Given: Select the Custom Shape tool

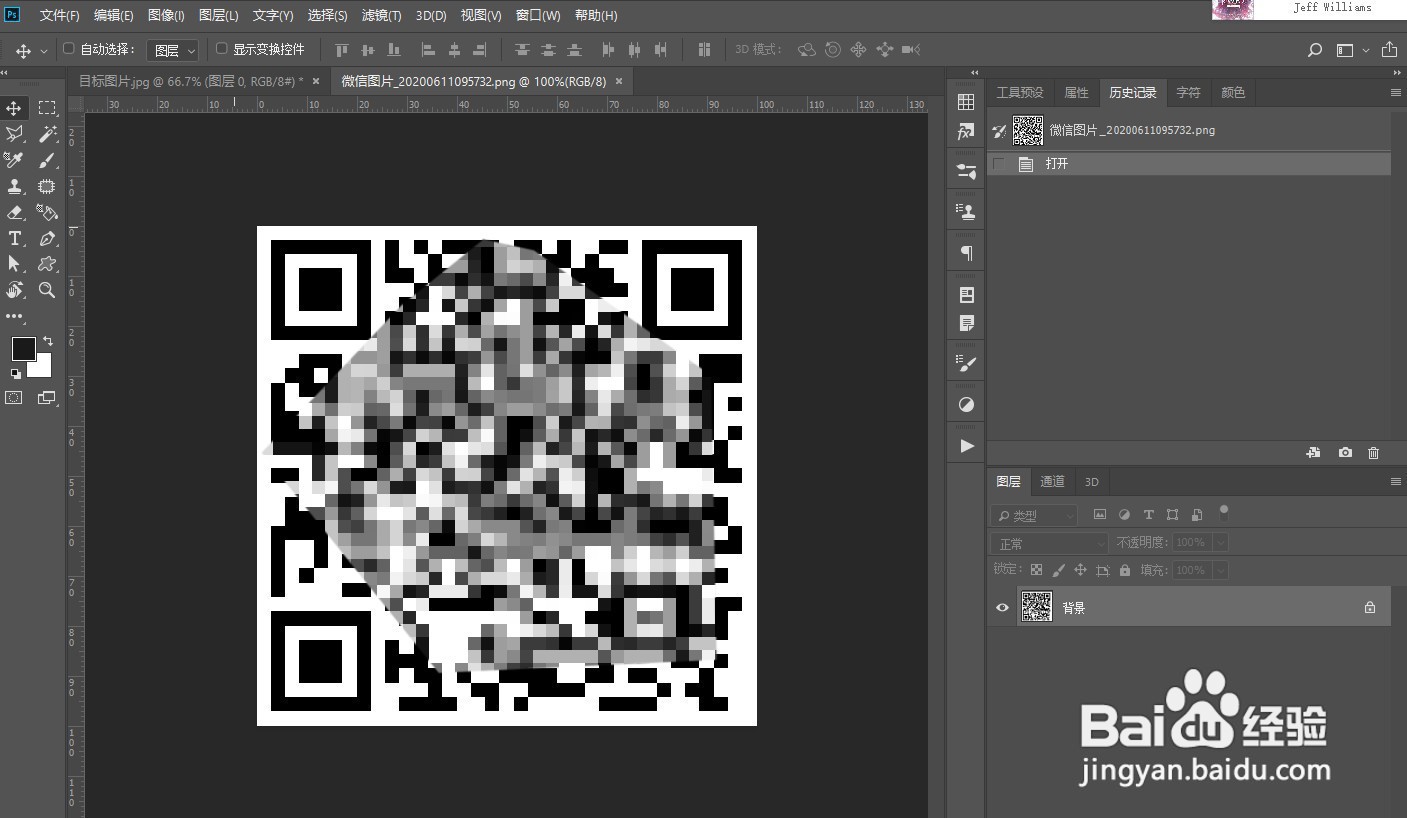Looking at the screenshot, I should (x=47, y=264).
